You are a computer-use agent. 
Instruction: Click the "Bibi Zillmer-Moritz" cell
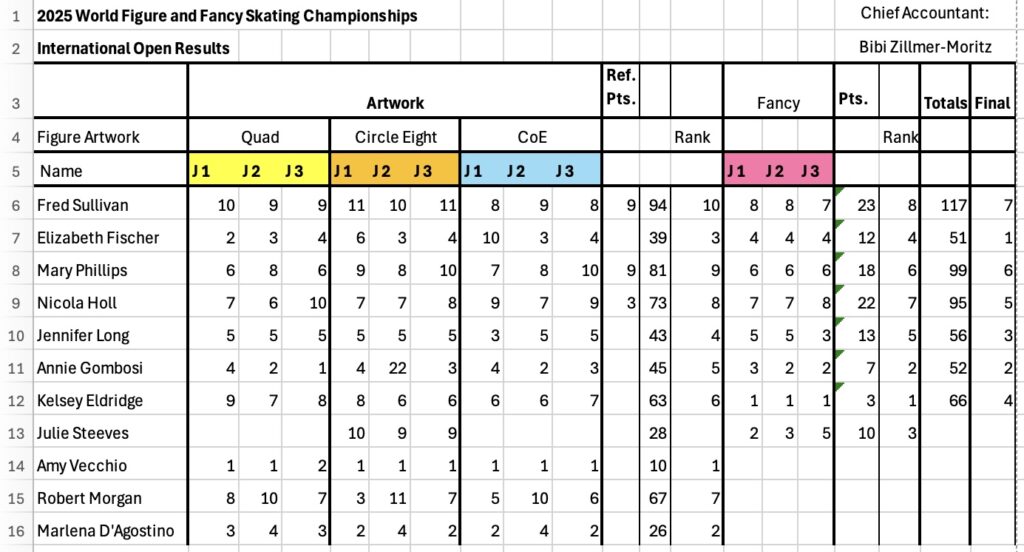coord(924,47)
